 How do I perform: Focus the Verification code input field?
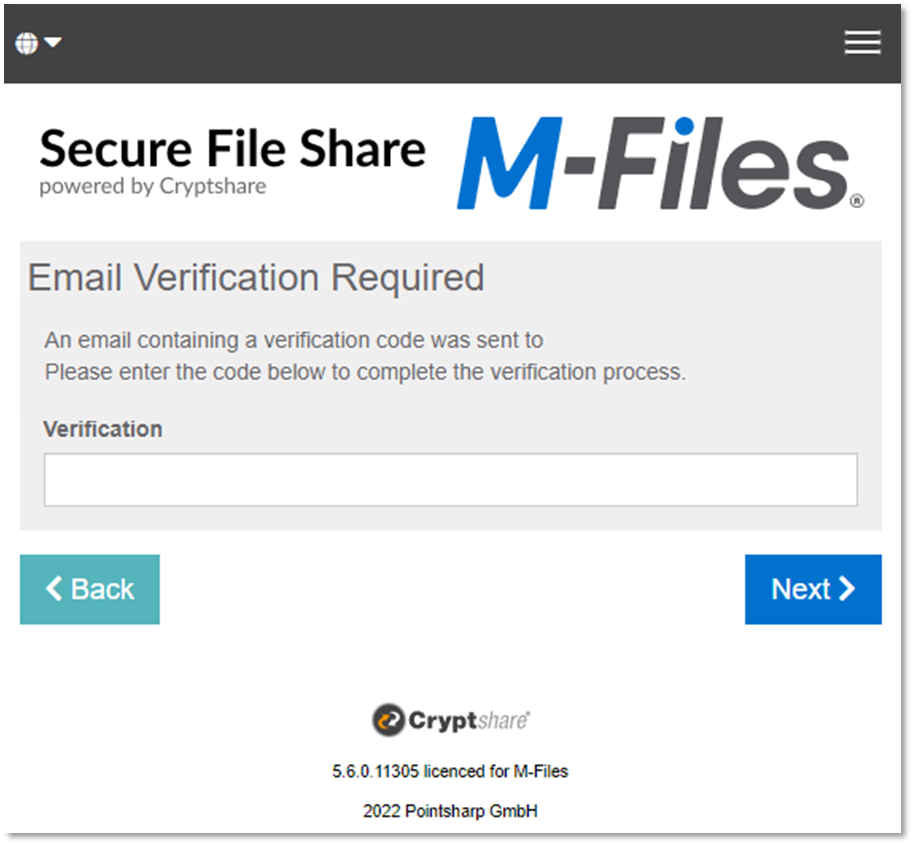point(450,480)
